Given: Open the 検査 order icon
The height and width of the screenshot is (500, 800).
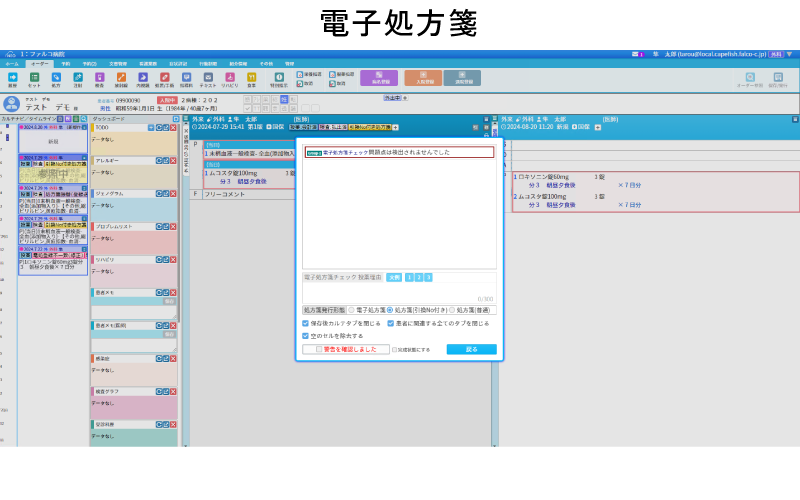Looking at the screenshot, I should pyautogui.click(x=99, y=78).
